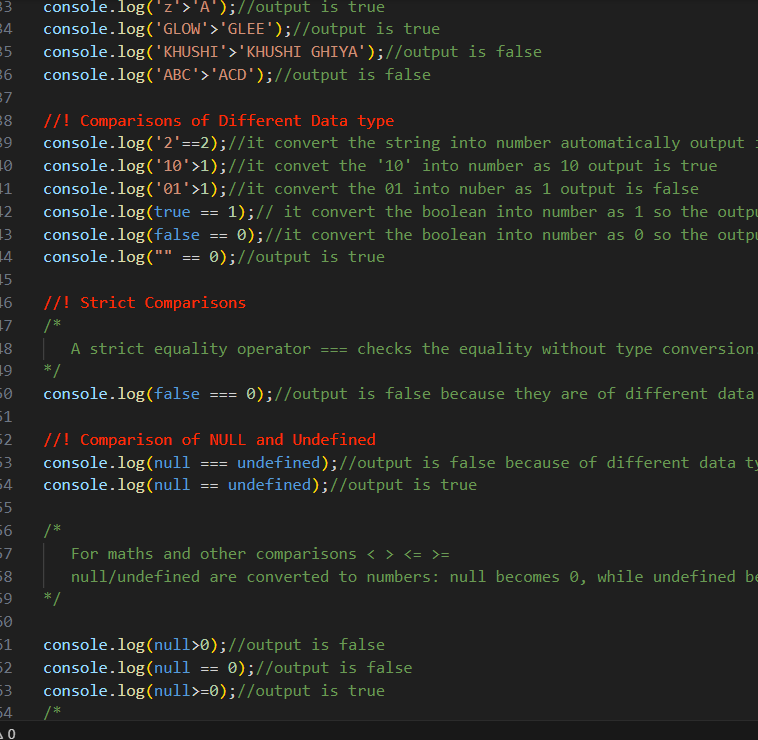This screenshot has width=758, height=740.
Task: Click the console.log(true == 1) statement
Action: tap(149, 212)
